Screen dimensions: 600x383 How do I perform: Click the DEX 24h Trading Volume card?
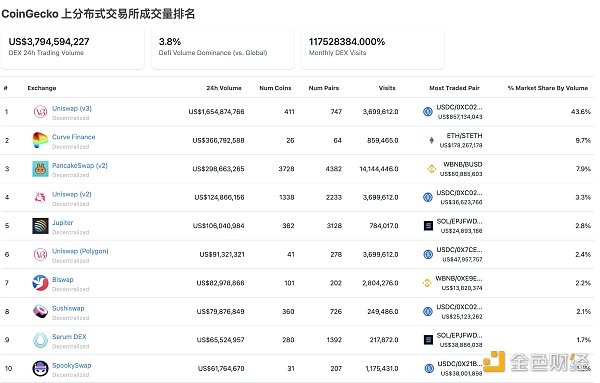point(72,49)
